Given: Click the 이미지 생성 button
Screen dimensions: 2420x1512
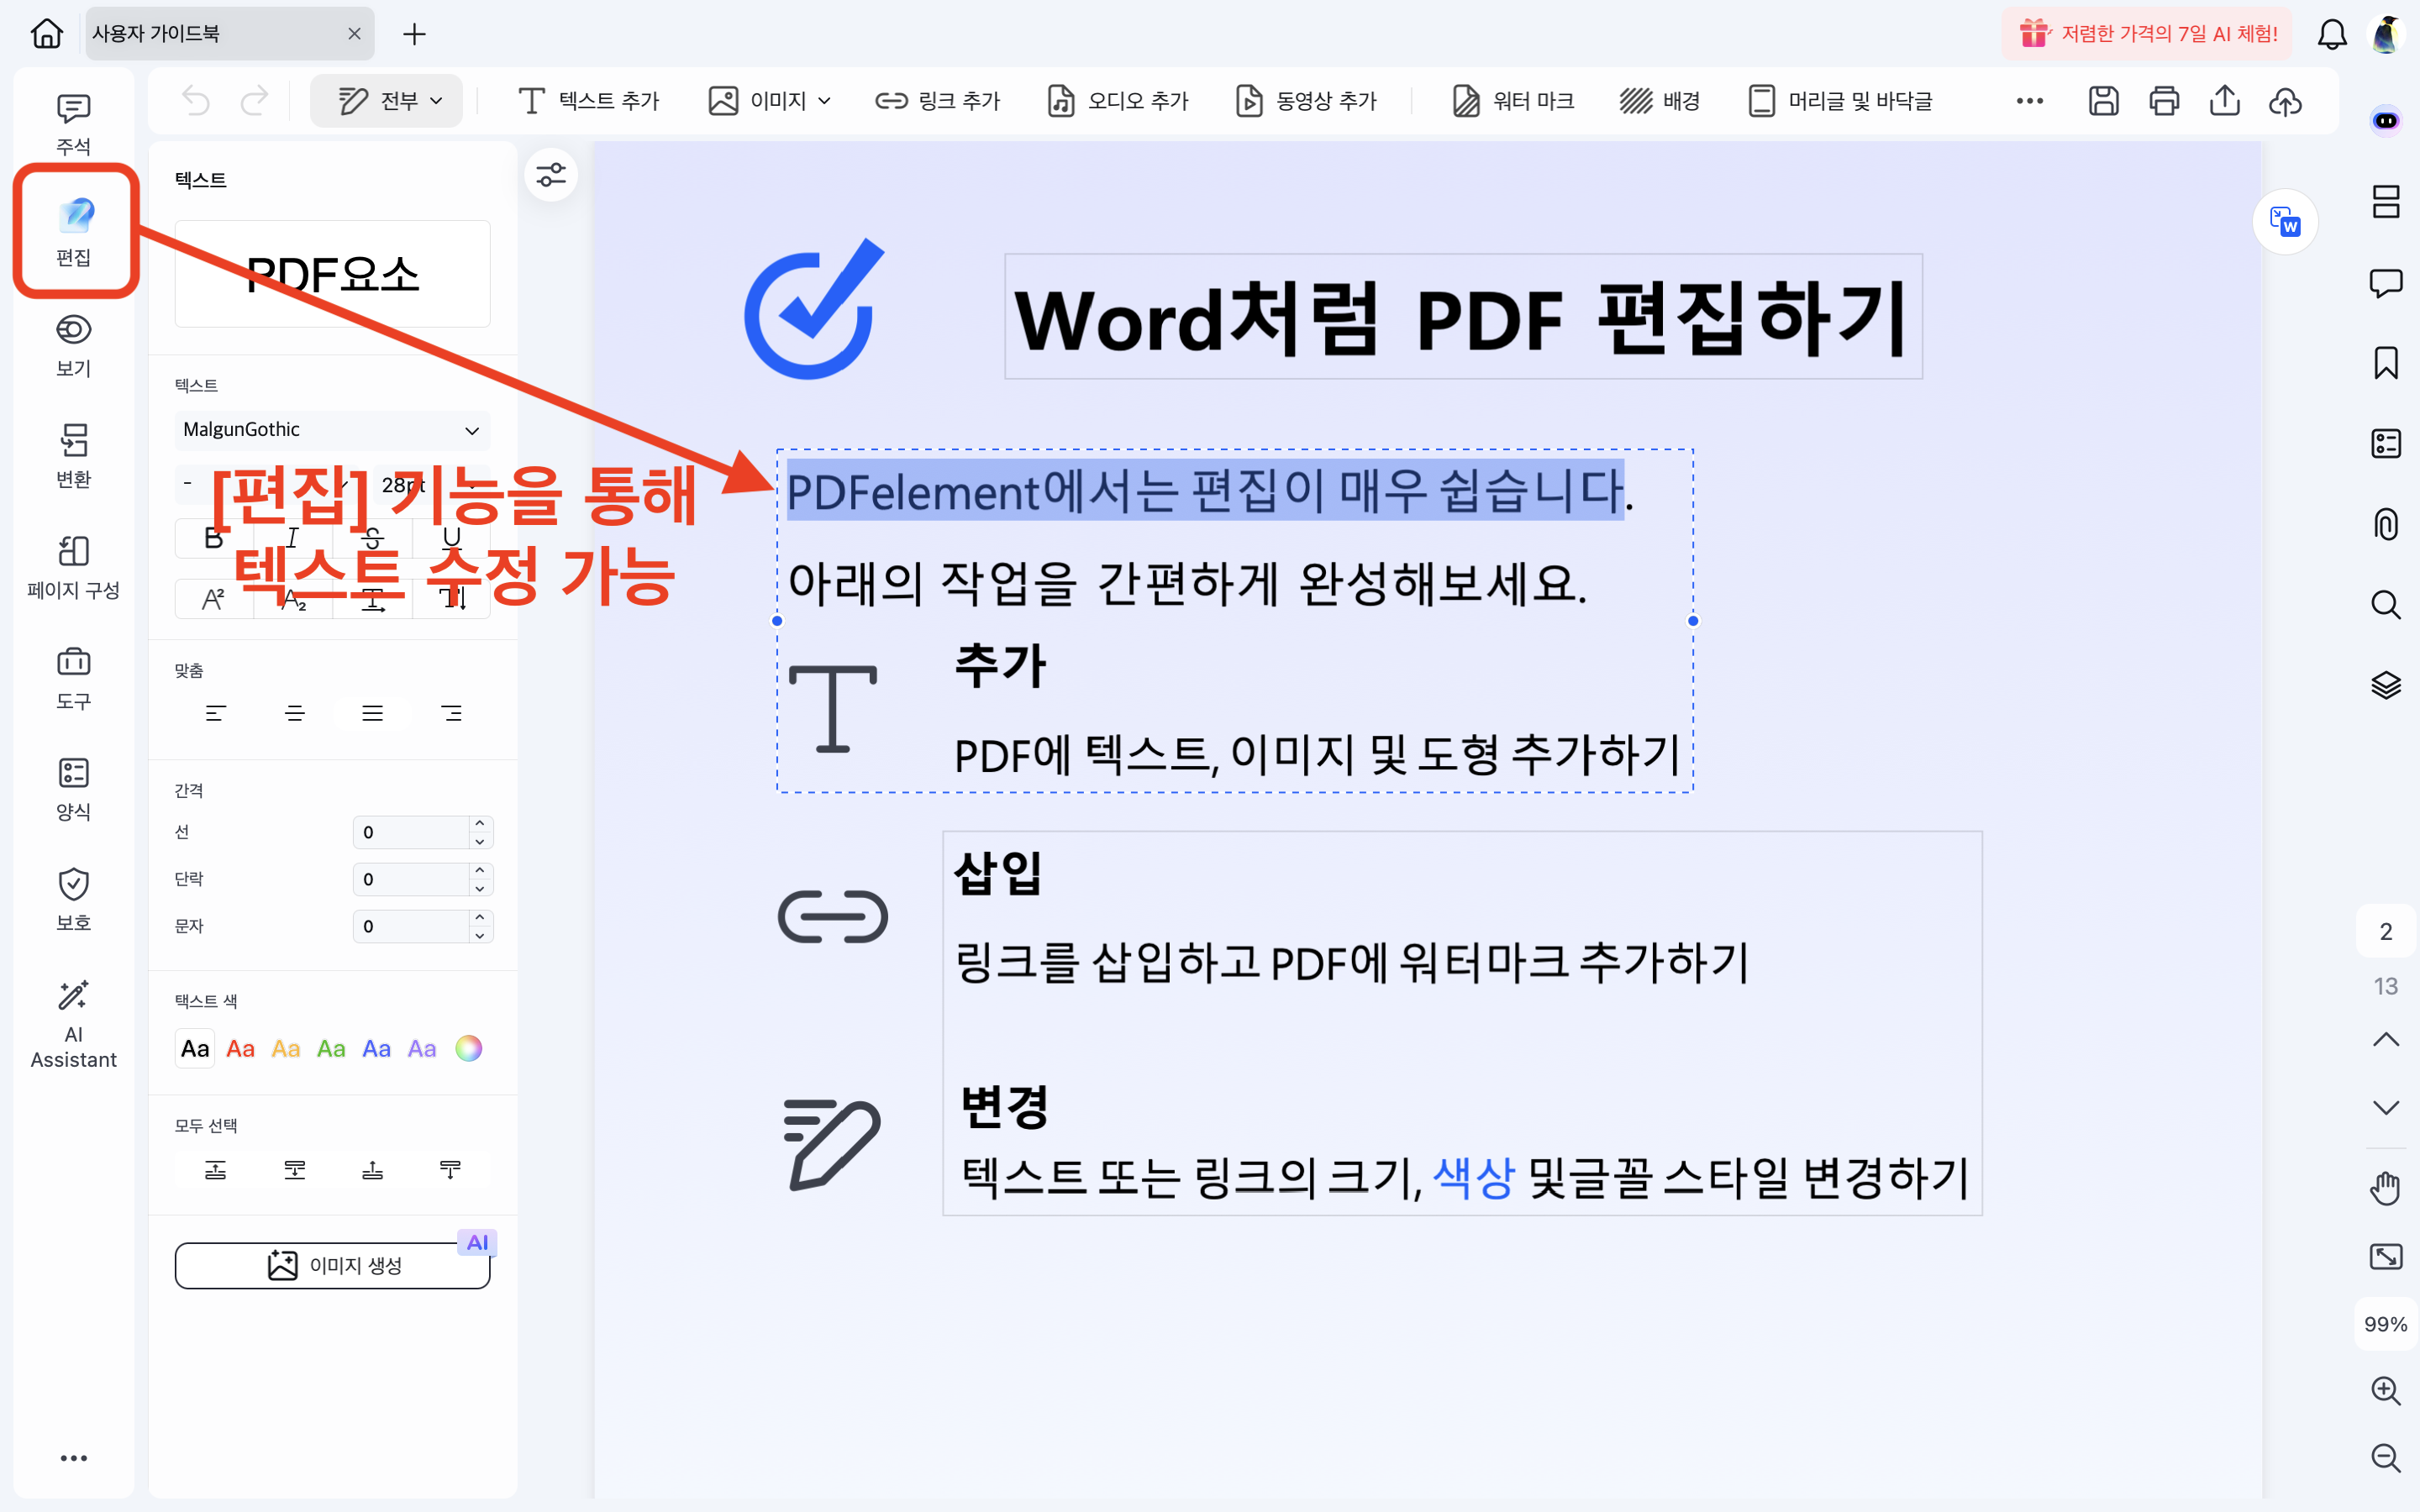Looking at the screenshot, I should pyautogui.click(x=332, y=1266).
